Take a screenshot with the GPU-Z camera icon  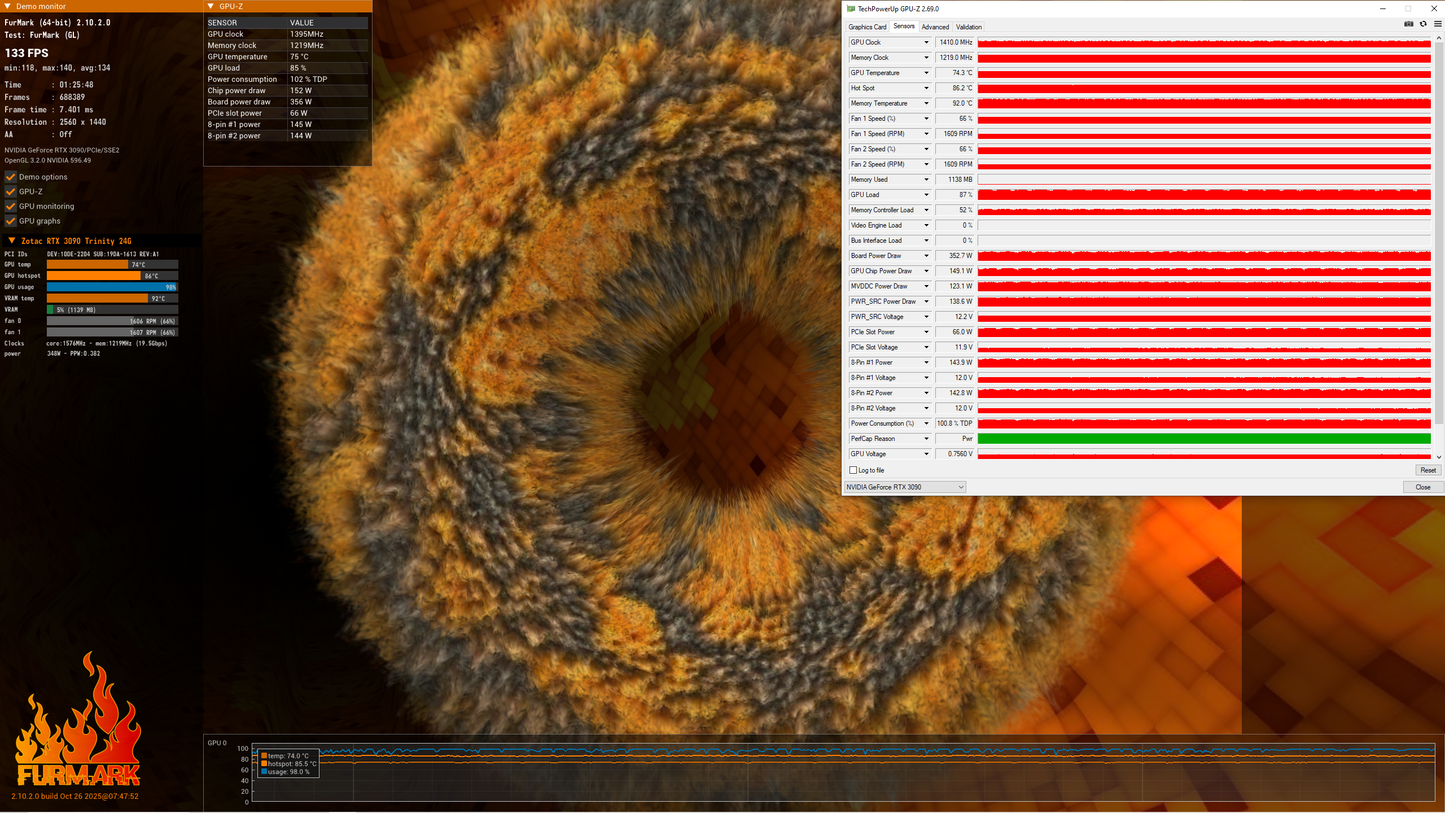point(1409,24)
